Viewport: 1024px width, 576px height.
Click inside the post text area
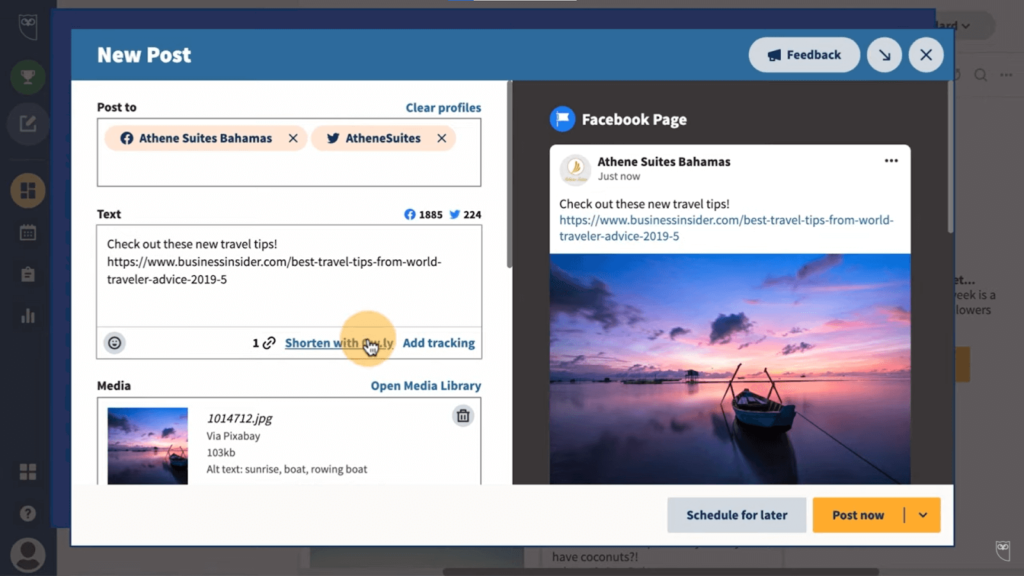point(289,275)
